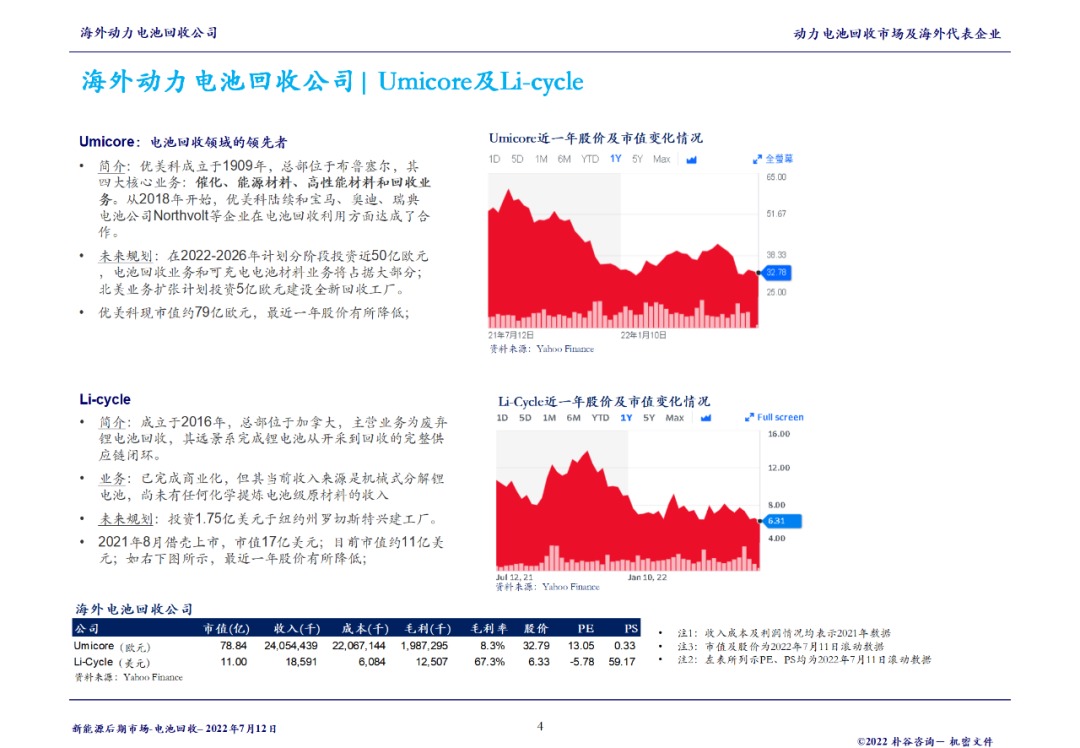Select Max range on Umicore chart
The width and height of the screenshot is (1080, 748).
[x=661, y=159]
